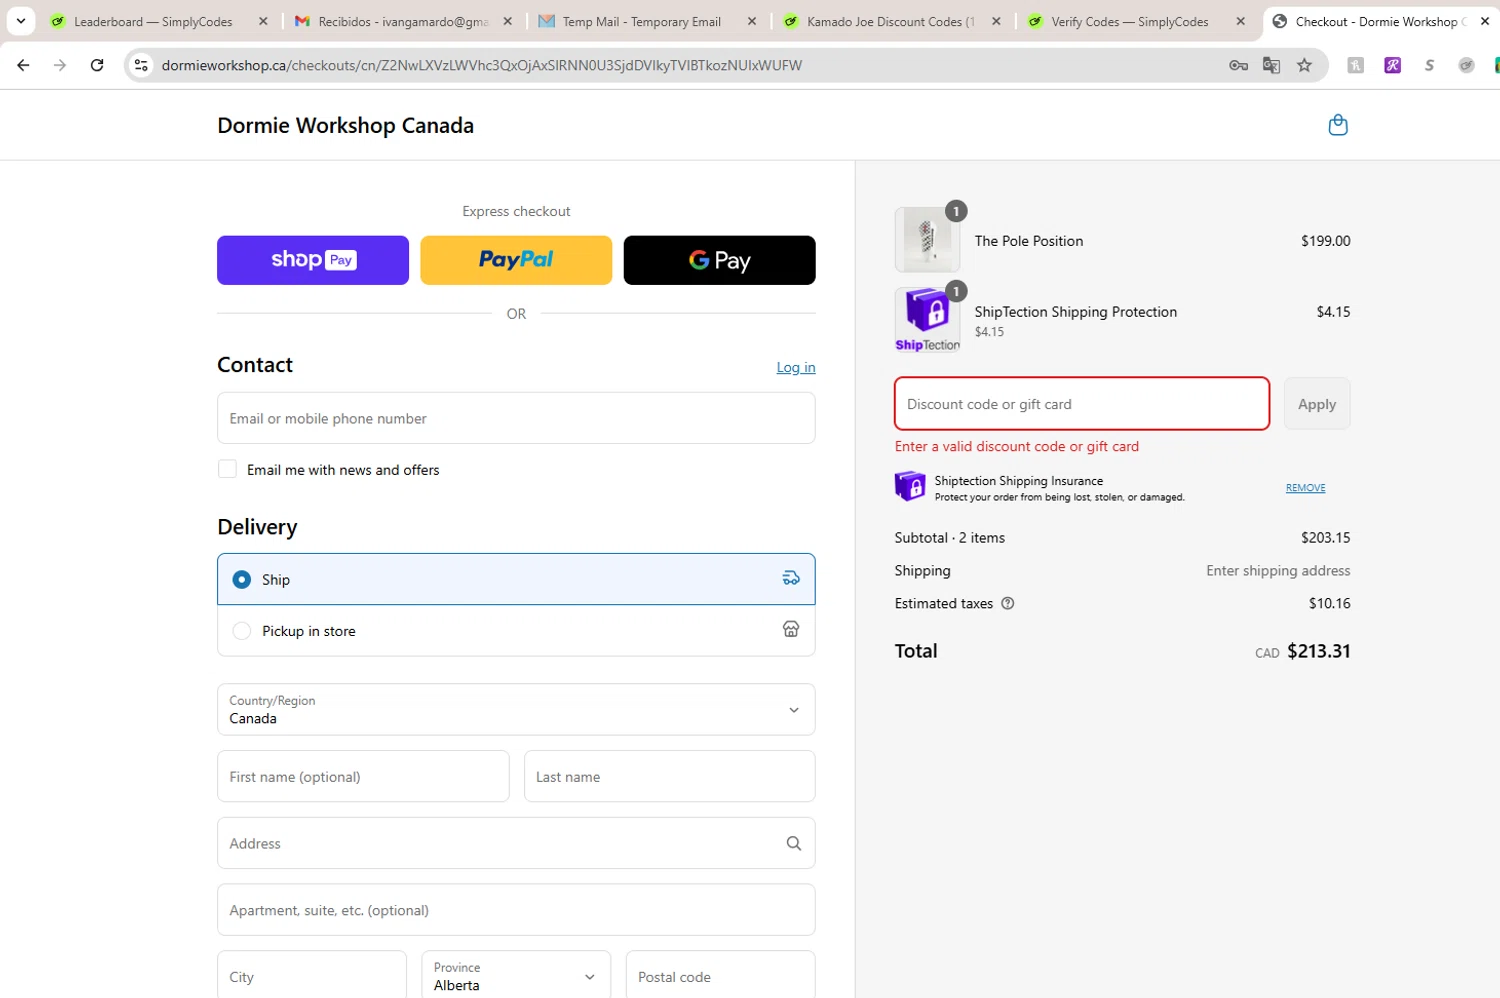The height and width of the screenshot is (998, 1500).
Task: Focus City field
Action: (312, 976)
